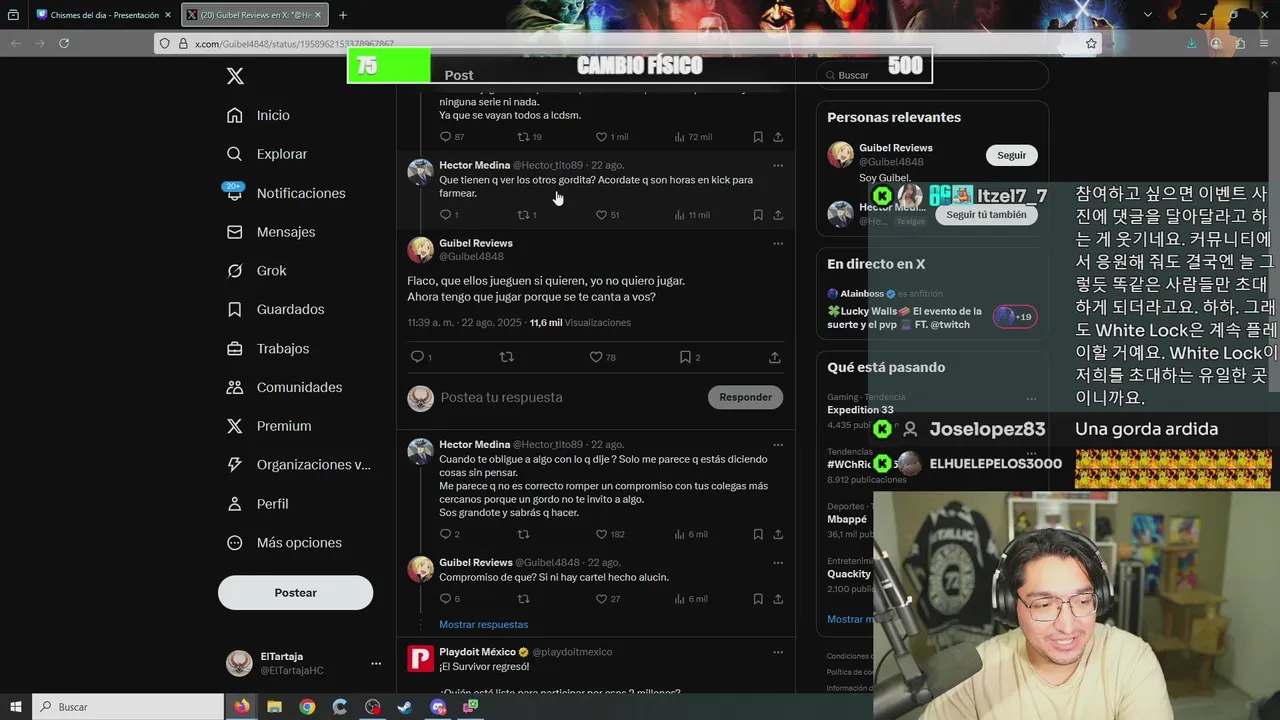The image size is (1280, 720).
Task: Open Guardados bookmarks in the sidebar
Action: [276, 310]
